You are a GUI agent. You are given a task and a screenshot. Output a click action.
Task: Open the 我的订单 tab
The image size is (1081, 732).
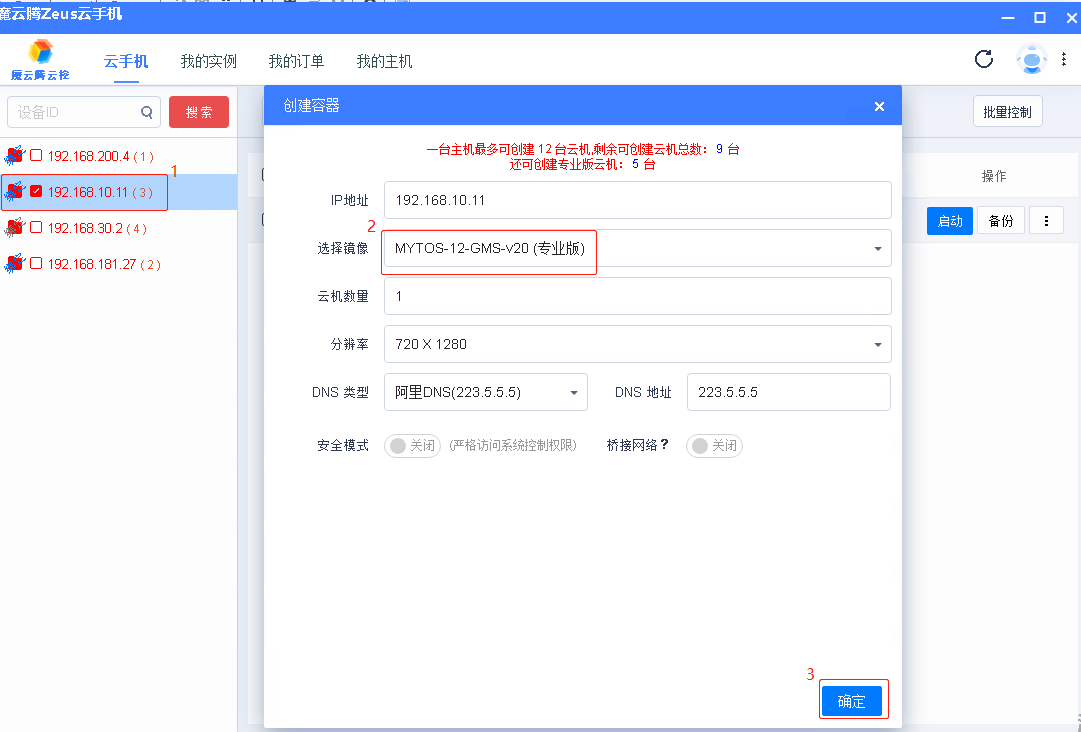click(296, 61)
